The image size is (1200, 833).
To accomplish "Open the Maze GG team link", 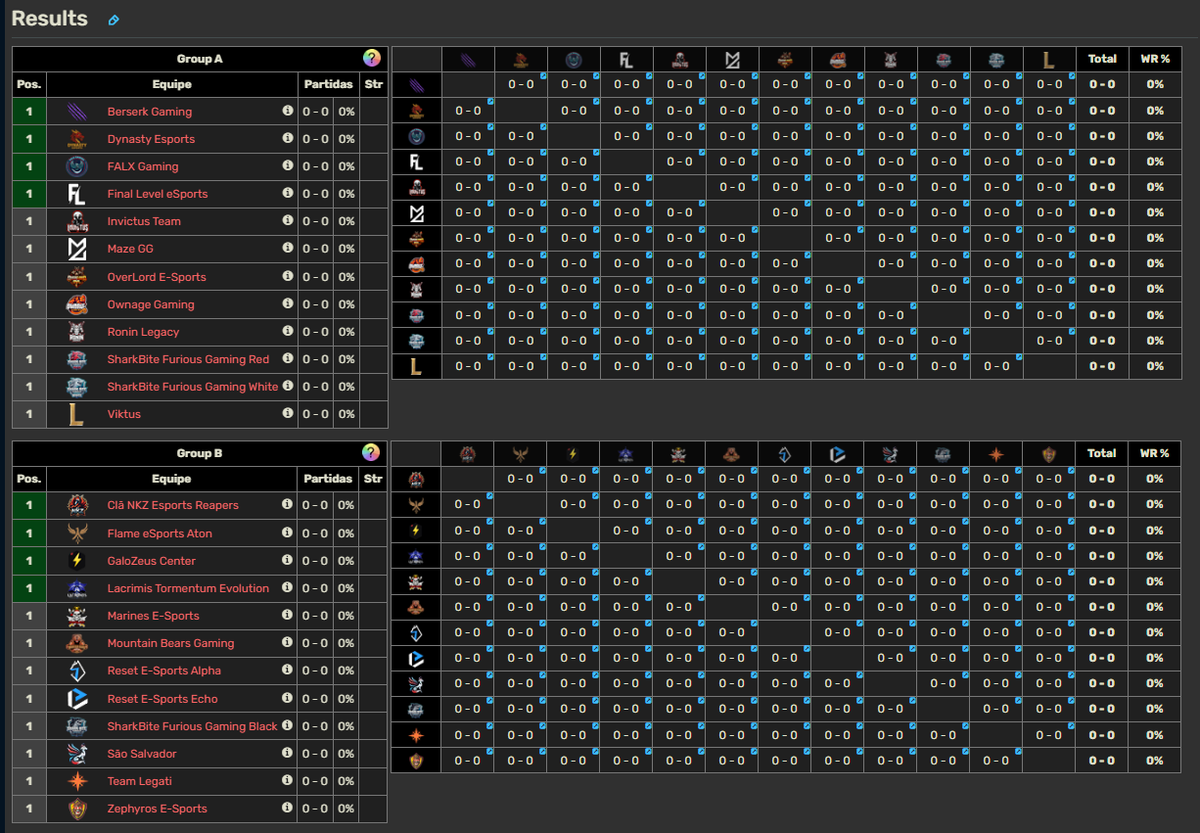I will click(130, 249).
